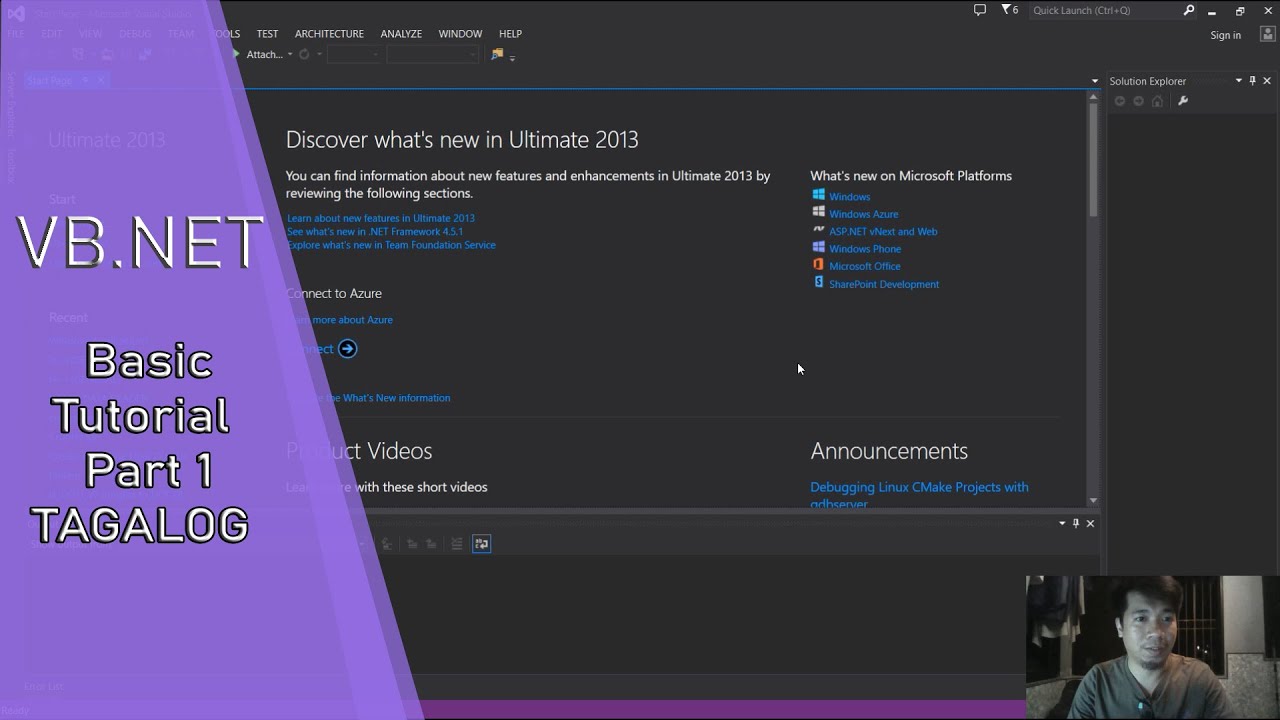
Task: Open the first empty toolbar combo box
Action: coord(353,54)
